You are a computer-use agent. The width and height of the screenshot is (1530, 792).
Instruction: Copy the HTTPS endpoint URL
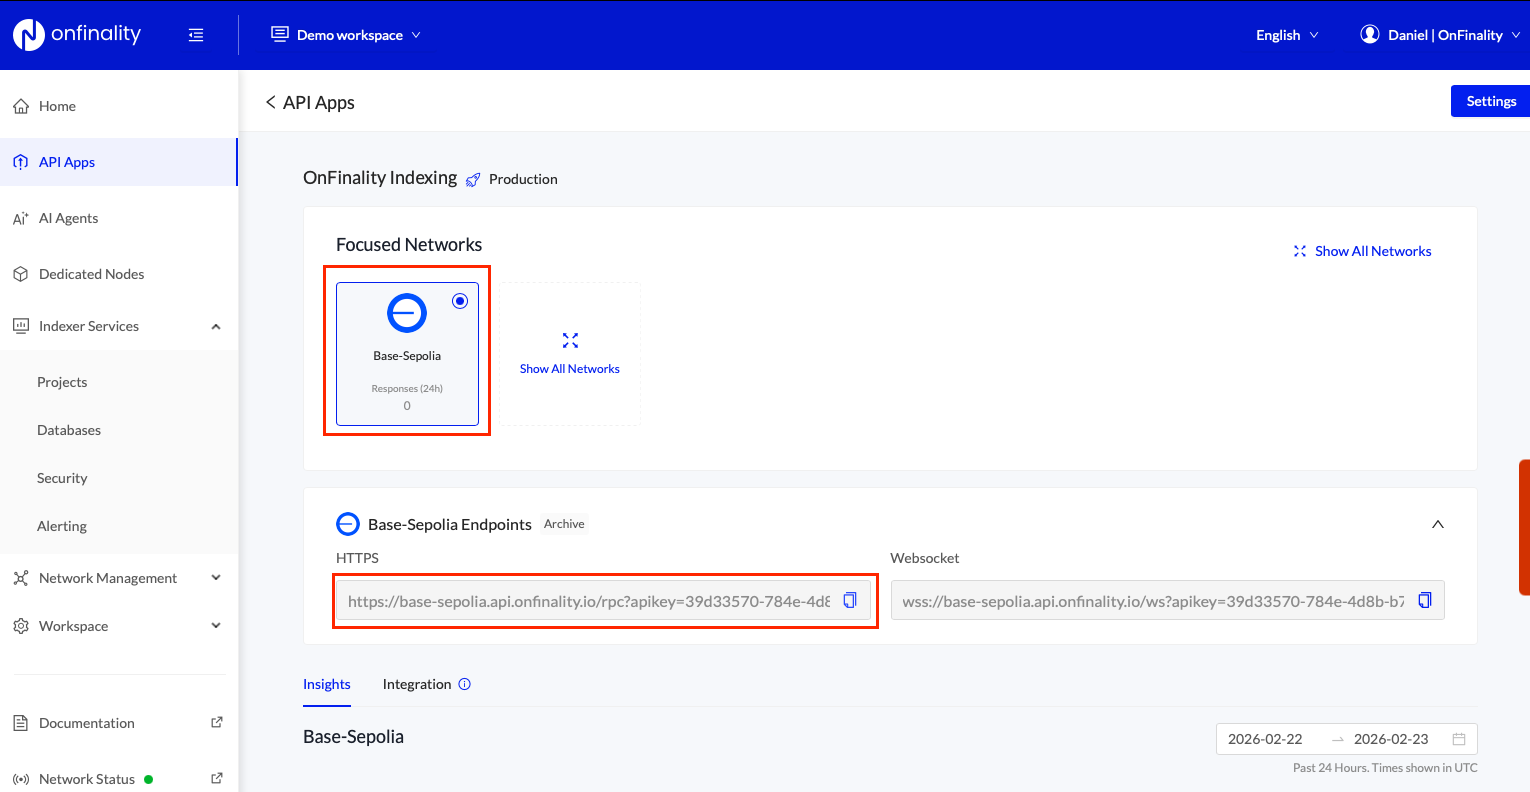[x=850, y=600]
